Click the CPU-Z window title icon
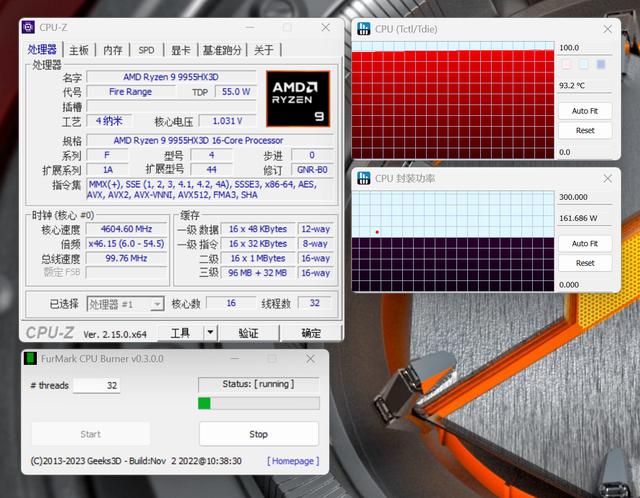This screenshot has height=498, width=640. 28,27
